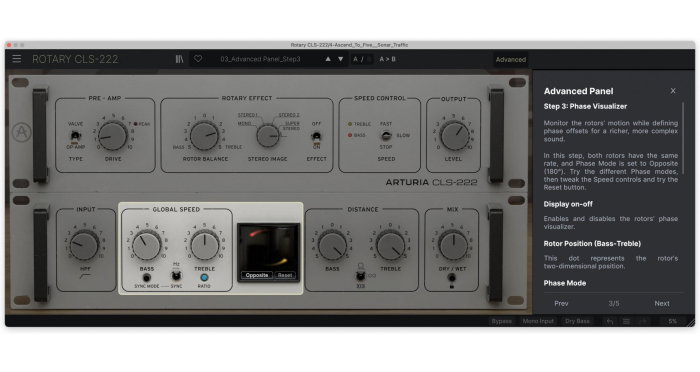This screenshot has height=372, width=700.
Task: Click the Rotor Balance knob
Action: coord(204,136)
